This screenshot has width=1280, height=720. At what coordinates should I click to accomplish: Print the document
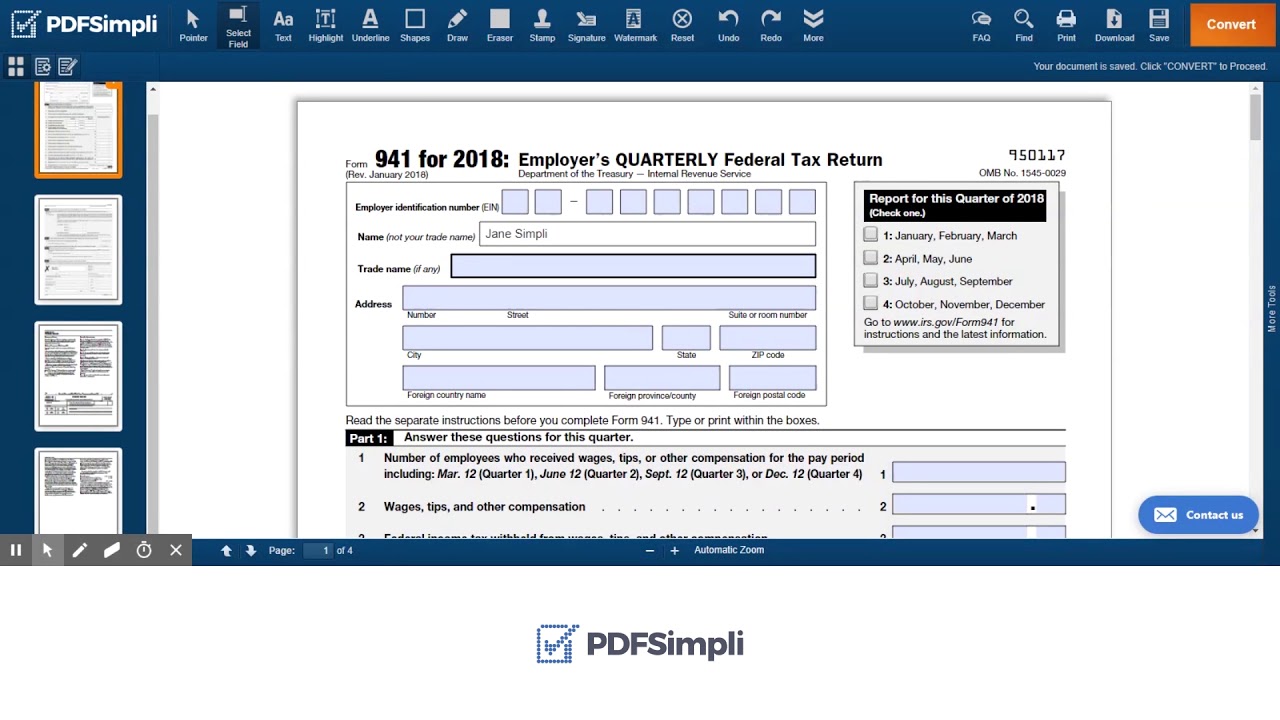pos(1066,26)
